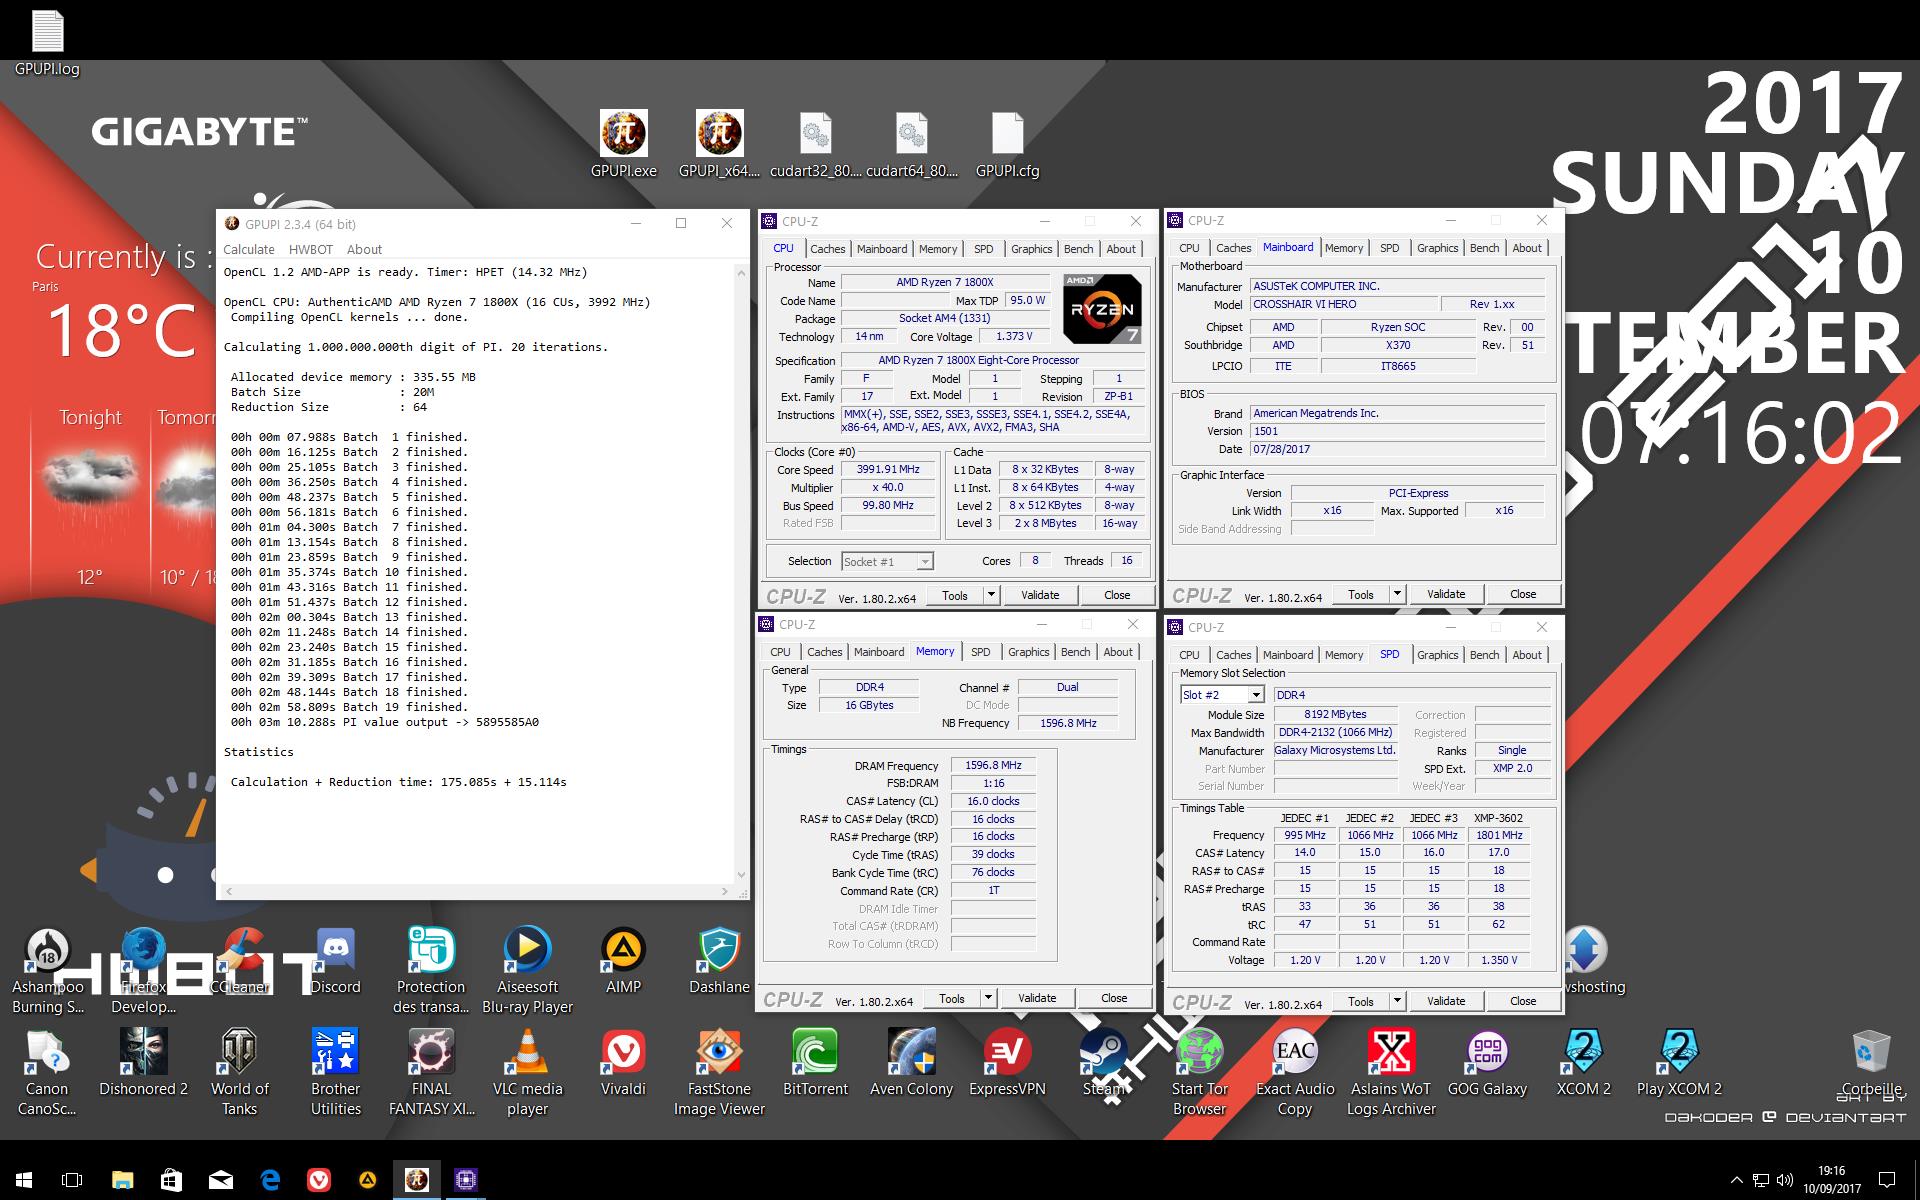Open the About menu in GPUPI

tap(364, 249)
